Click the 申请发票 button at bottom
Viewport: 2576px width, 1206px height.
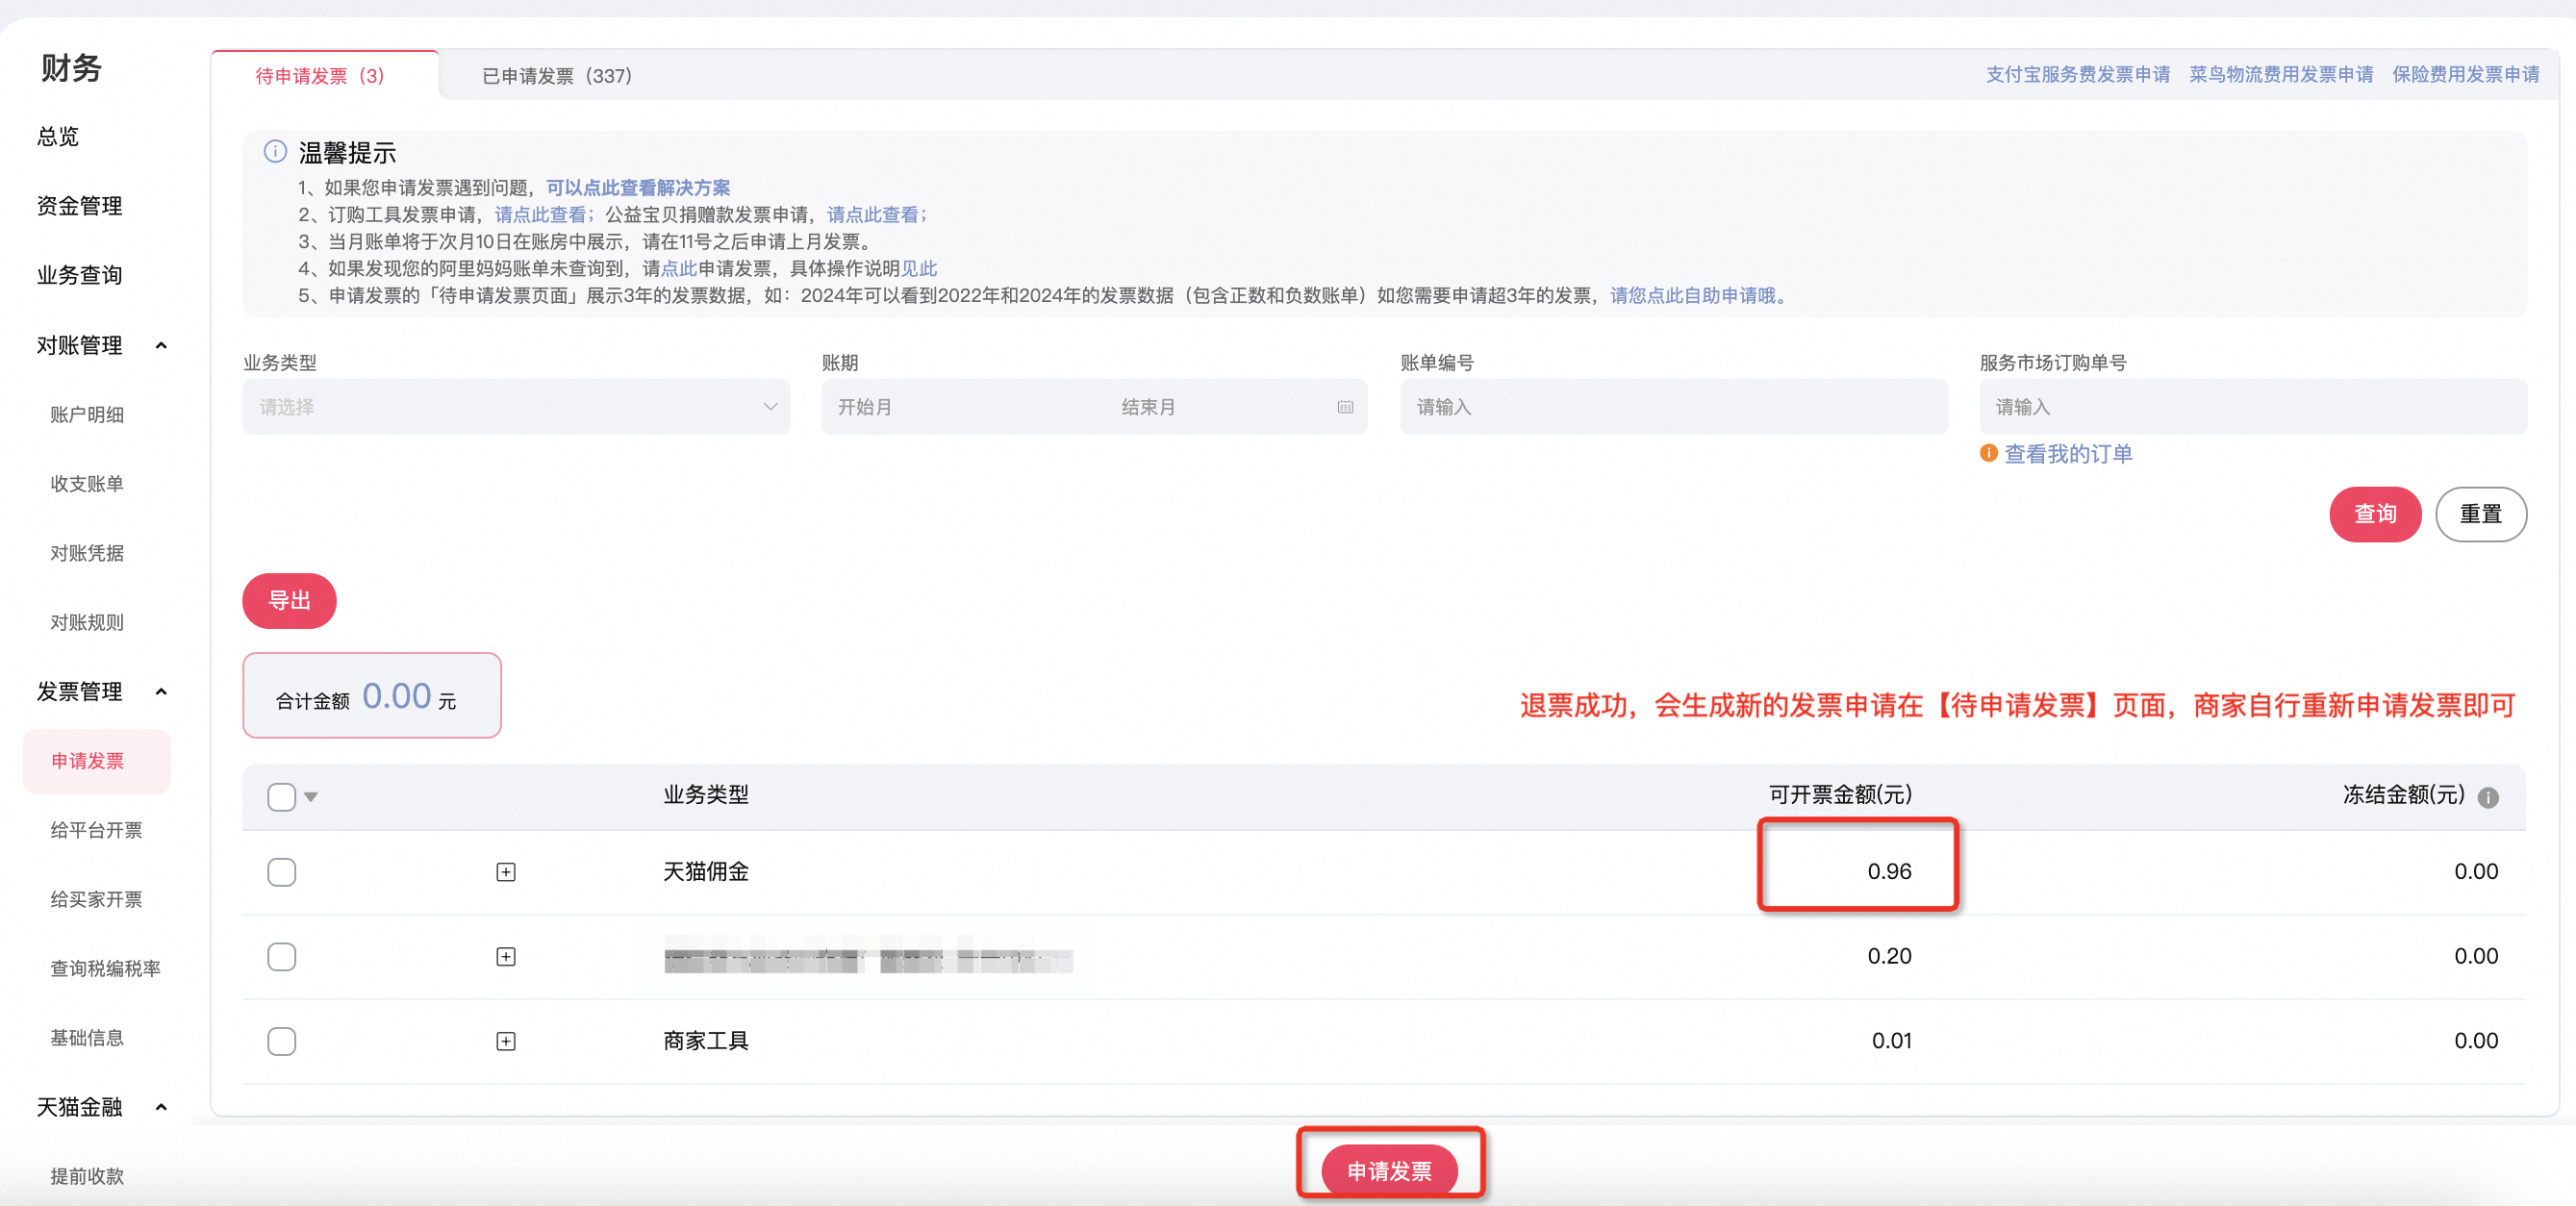(x=1389, y=1170)
